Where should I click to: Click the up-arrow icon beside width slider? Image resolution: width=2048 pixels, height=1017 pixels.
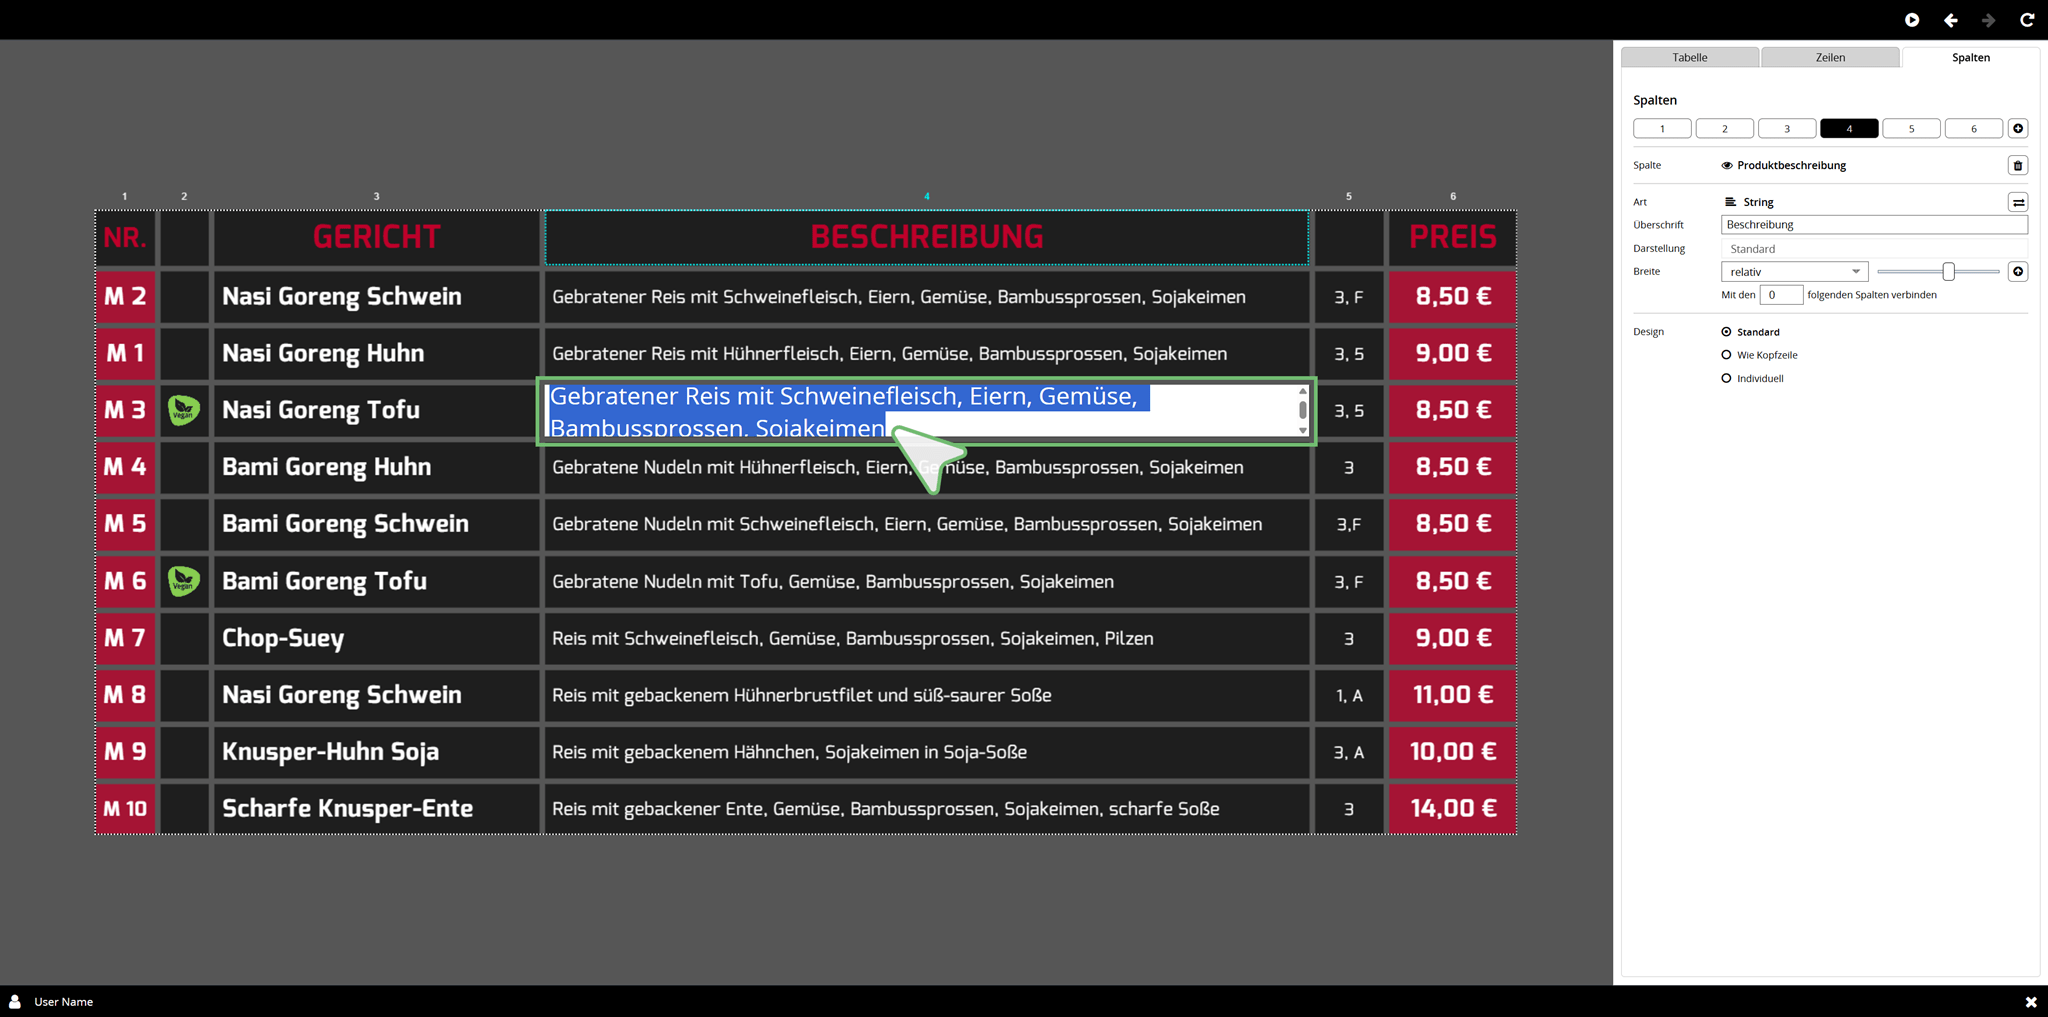[x=2017, y=272]
